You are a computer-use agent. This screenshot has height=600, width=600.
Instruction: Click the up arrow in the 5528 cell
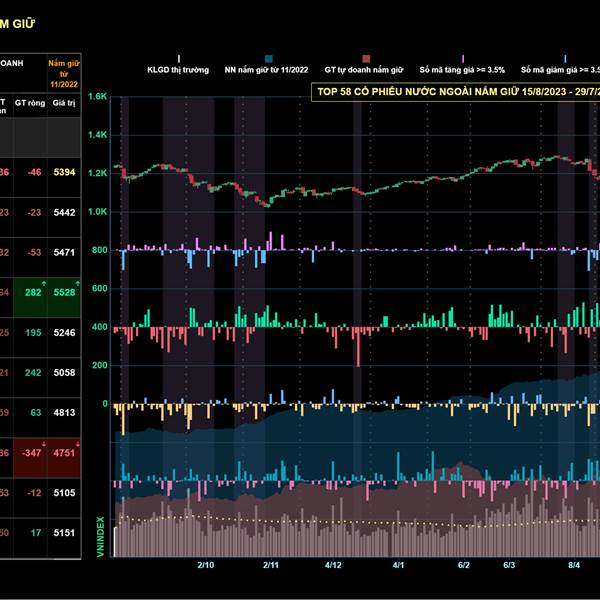(78, 284)
